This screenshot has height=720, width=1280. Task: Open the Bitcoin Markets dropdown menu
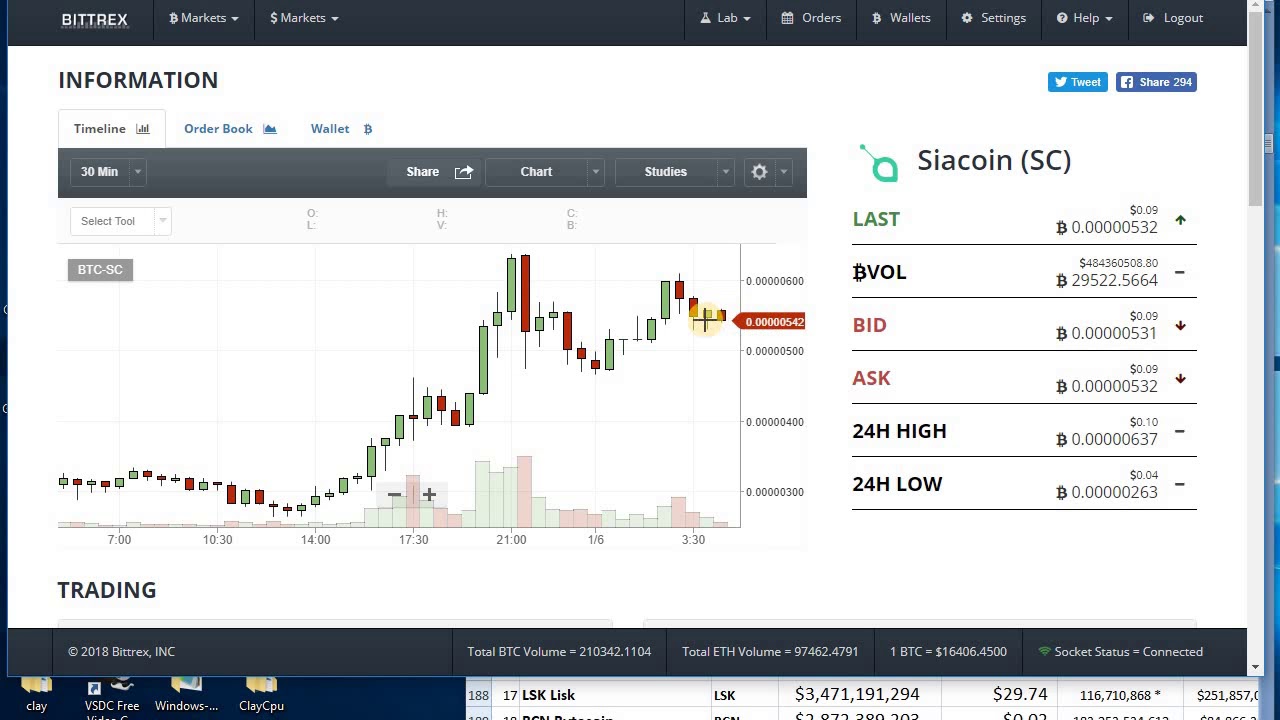tap(204, 18)
